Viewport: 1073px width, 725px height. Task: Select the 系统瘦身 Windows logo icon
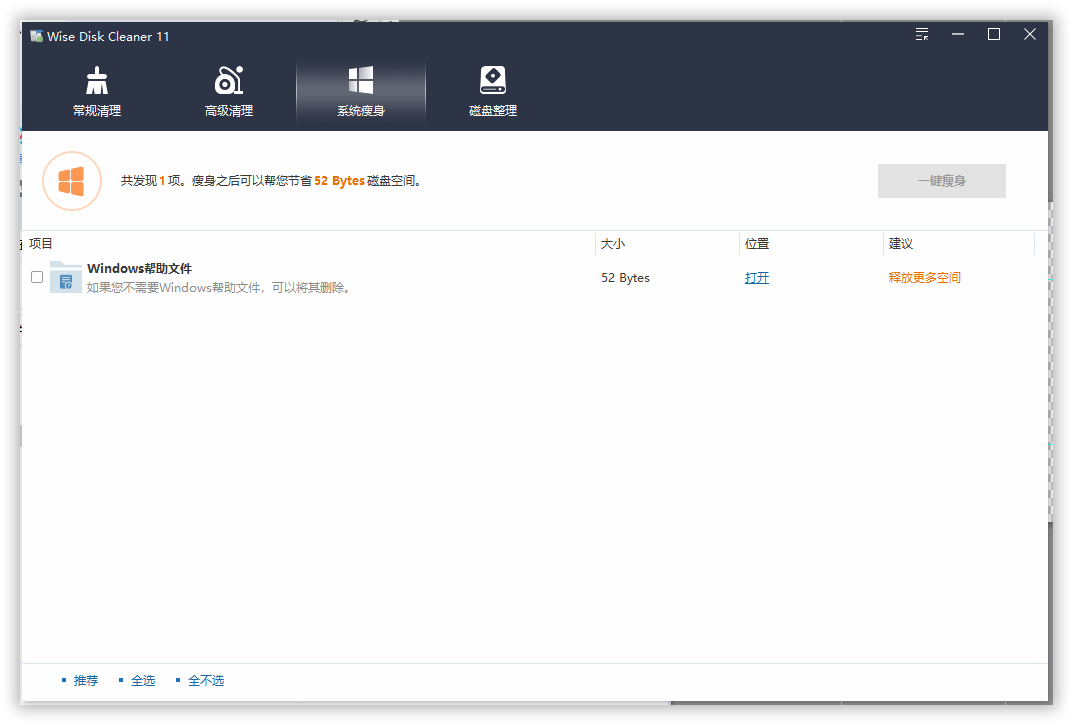pyautogui.click(x=361, y=80)
